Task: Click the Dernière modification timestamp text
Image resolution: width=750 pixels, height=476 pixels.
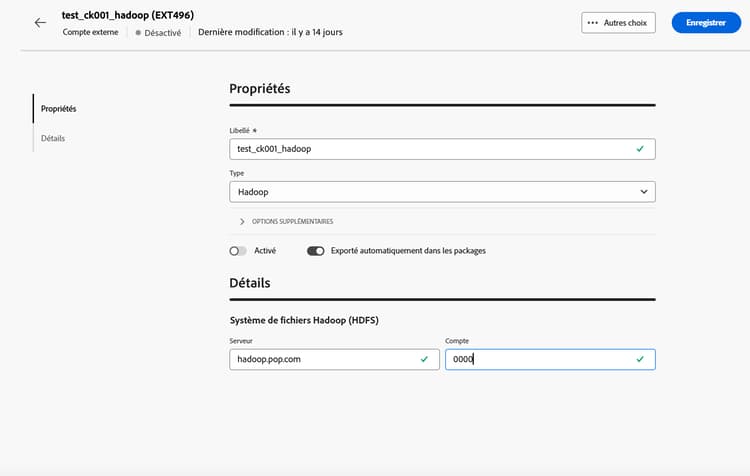Action: pyautogui.click(x=270, y=33)
